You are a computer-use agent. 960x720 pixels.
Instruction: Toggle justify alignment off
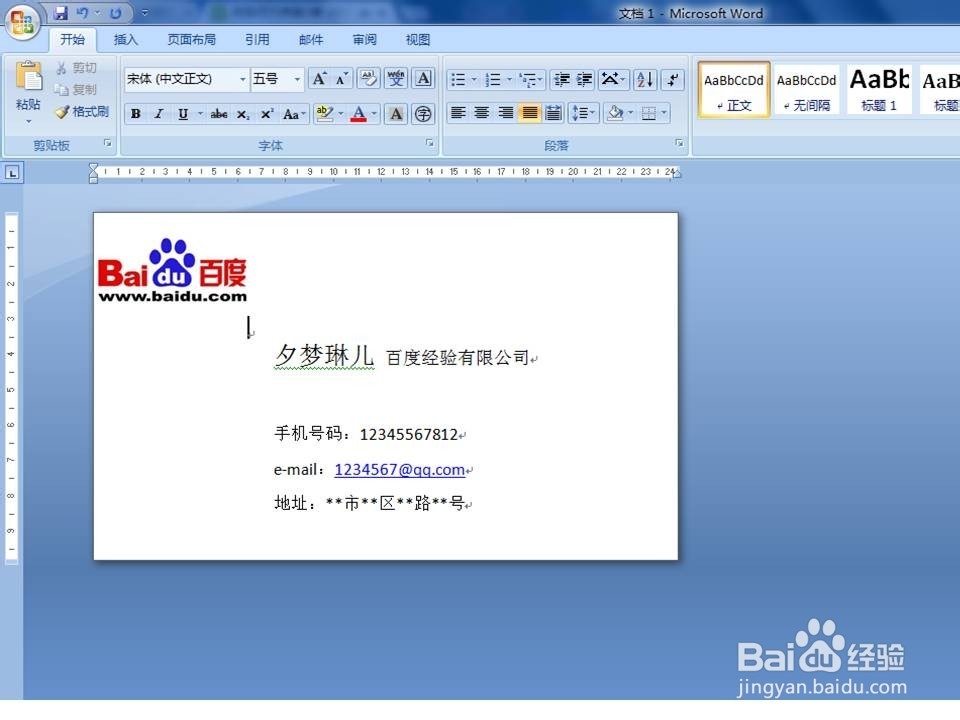click(x=527, y=113)
